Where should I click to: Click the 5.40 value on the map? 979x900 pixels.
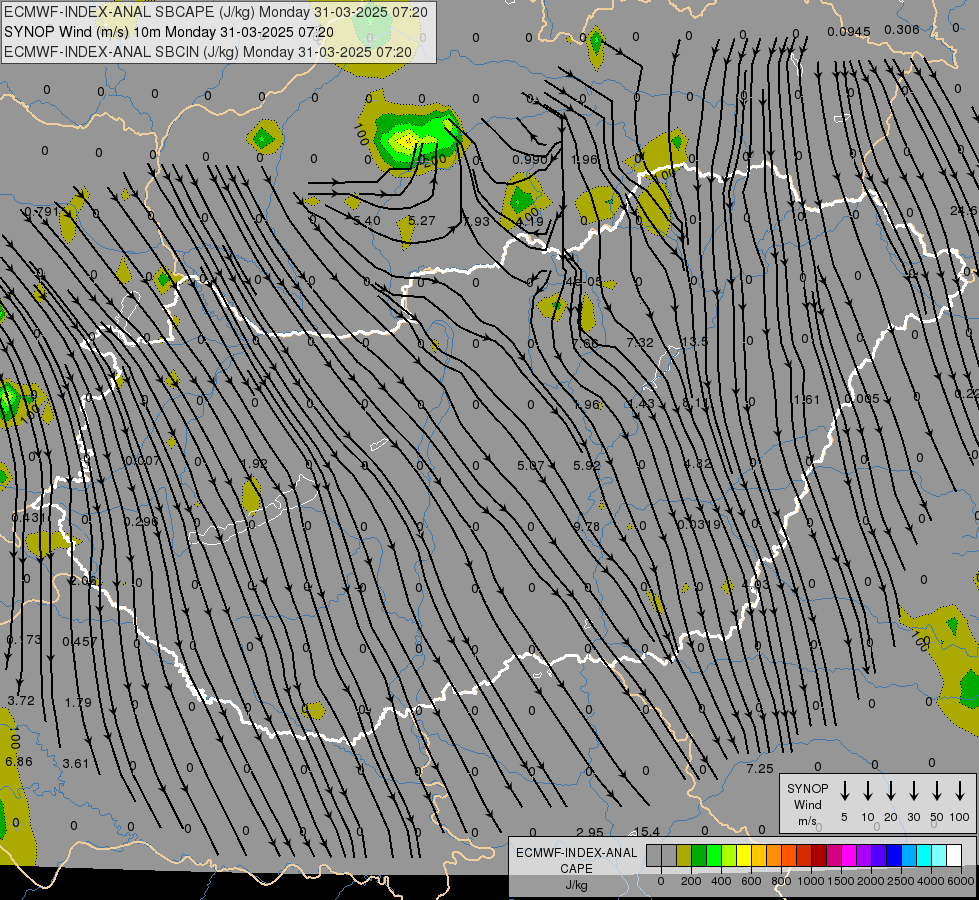click(367, 220)
